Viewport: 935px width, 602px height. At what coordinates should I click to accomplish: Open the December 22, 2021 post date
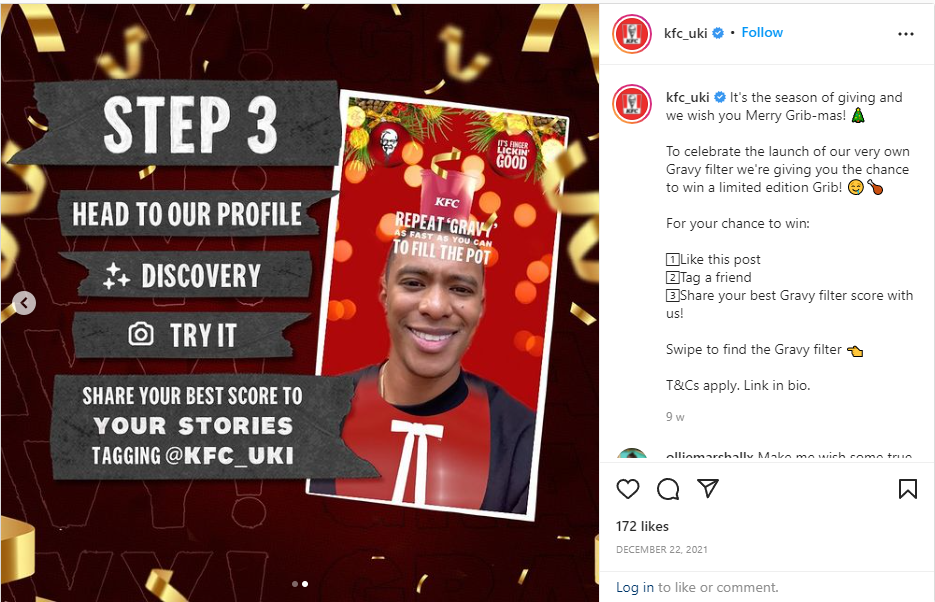(x=662, y=550)
